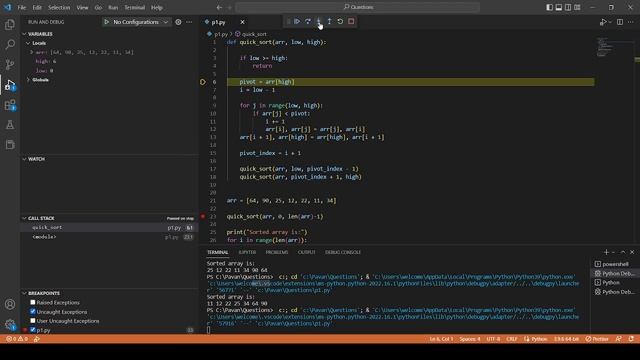Click Continue in the debug toolbar
This screenshot has width=640, height=360.
click(x=297, y=21)
